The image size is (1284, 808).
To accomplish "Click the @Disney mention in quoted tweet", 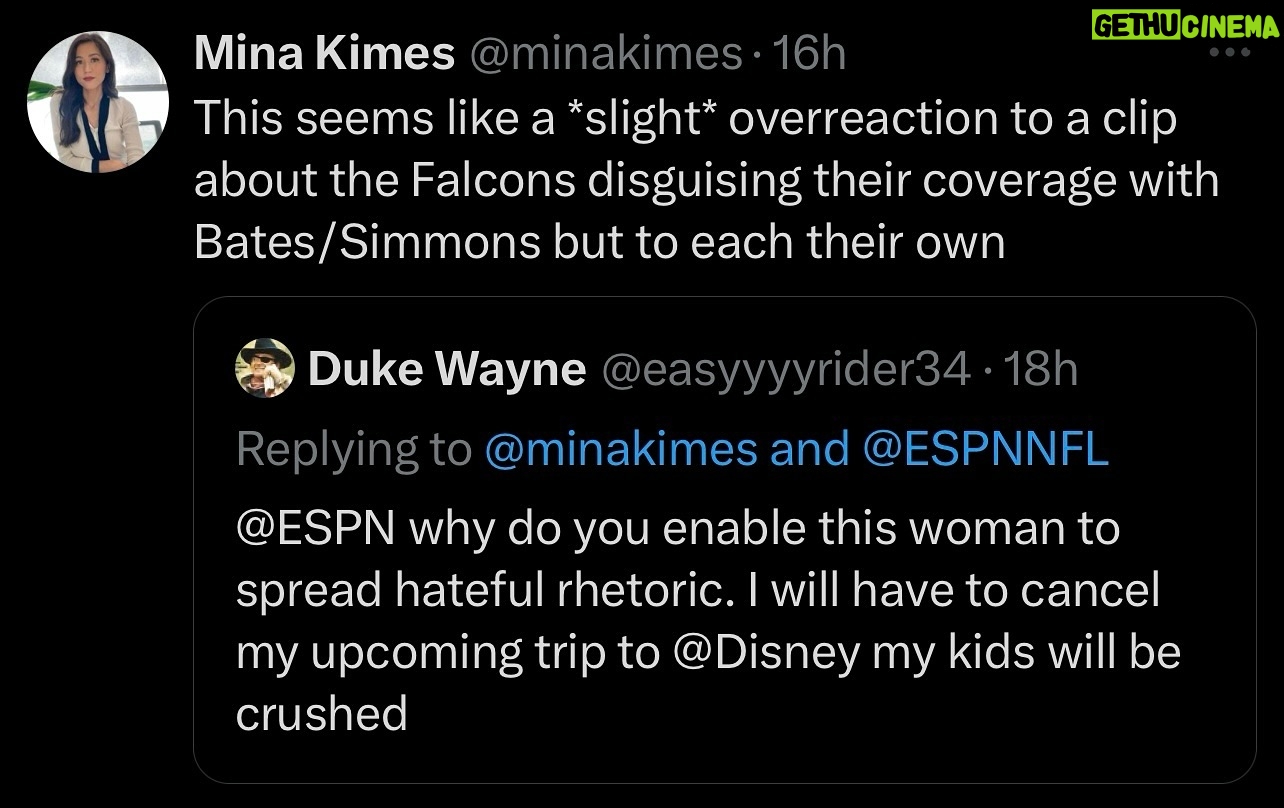I will point(766,652).
